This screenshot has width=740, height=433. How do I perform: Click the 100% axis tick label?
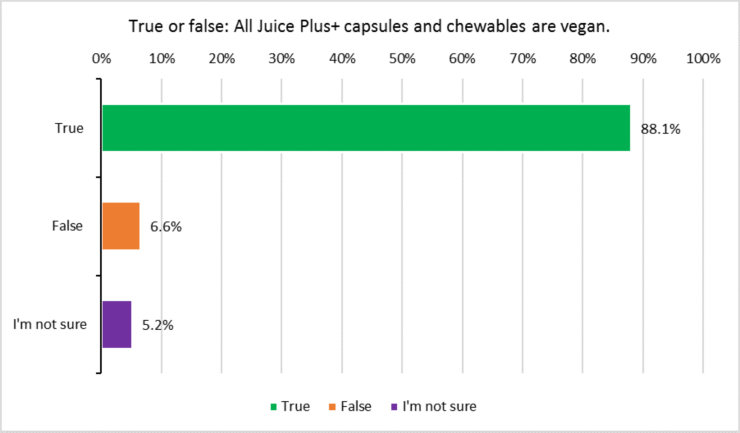coord(703,59)
